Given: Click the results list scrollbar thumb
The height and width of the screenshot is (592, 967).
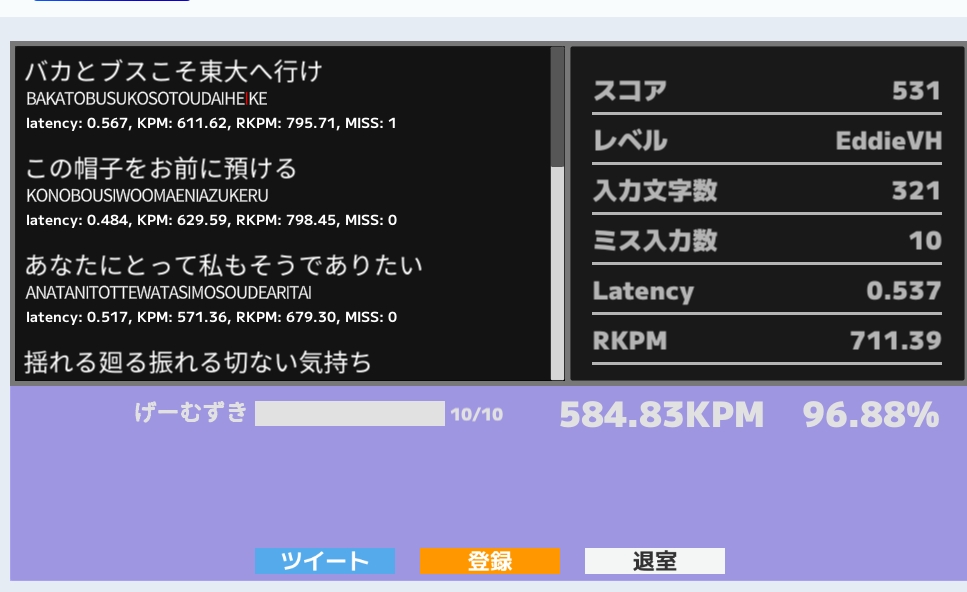Looking at the screenshot, I should click(557, 107).
